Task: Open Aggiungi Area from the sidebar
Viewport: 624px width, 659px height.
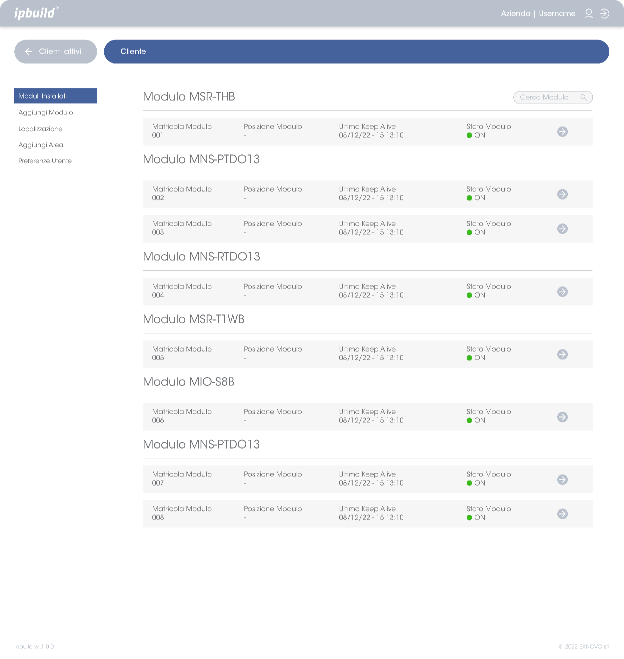Action: (x=41, y=144)
